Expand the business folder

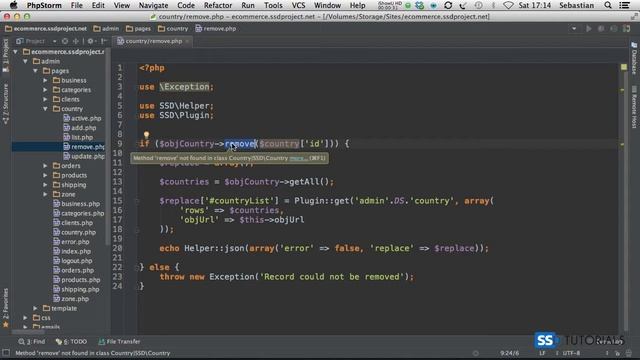click(x=45, y=80)
